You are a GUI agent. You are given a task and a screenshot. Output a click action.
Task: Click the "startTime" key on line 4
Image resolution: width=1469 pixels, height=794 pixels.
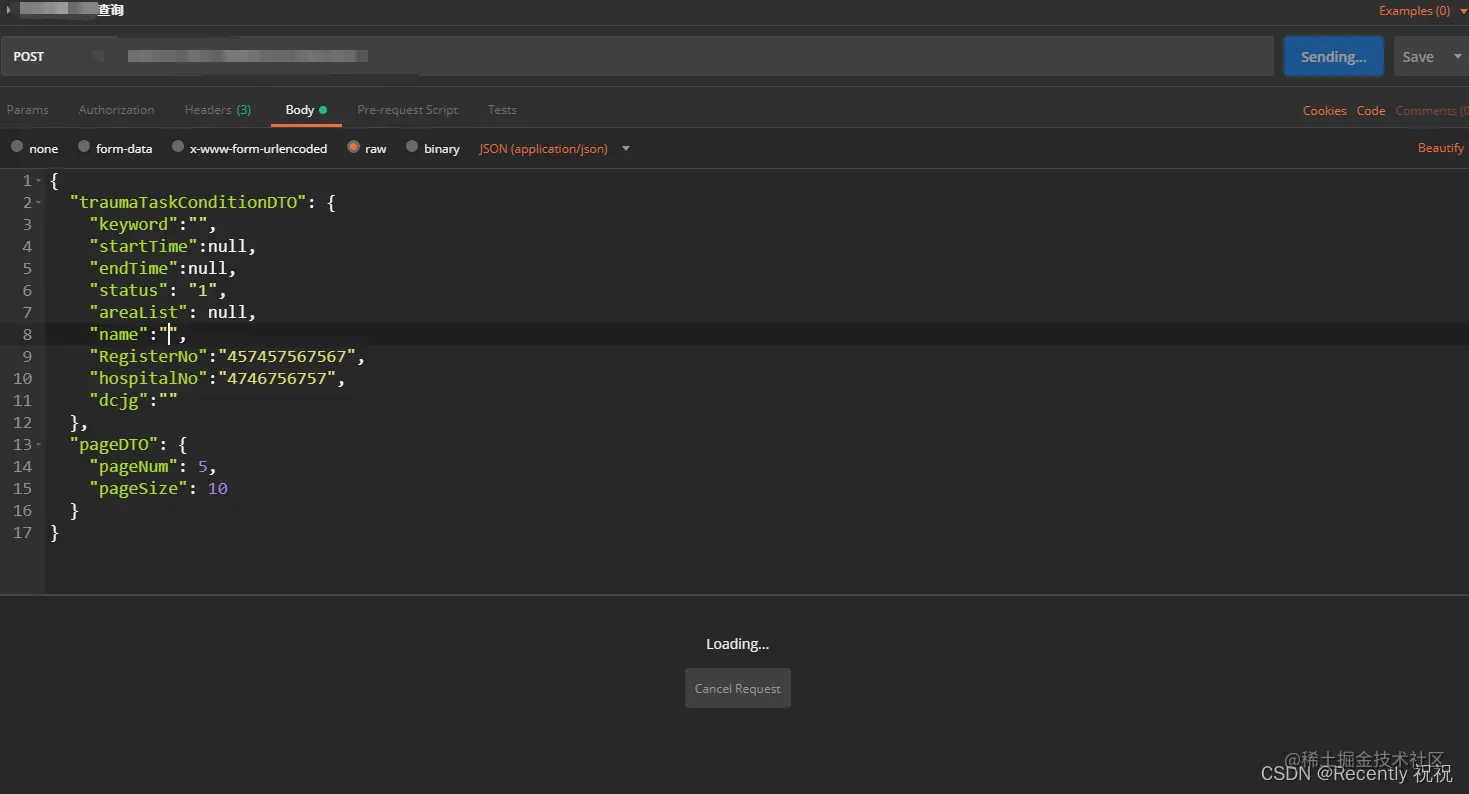[143, 246]
